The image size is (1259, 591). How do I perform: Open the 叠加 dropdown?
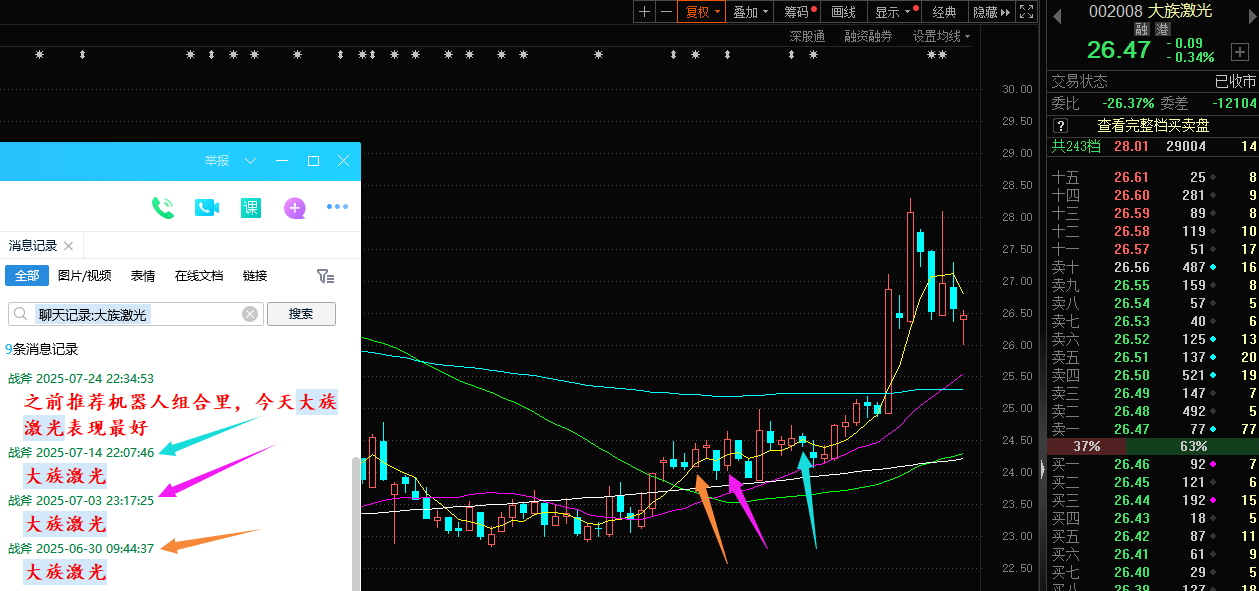751,12
